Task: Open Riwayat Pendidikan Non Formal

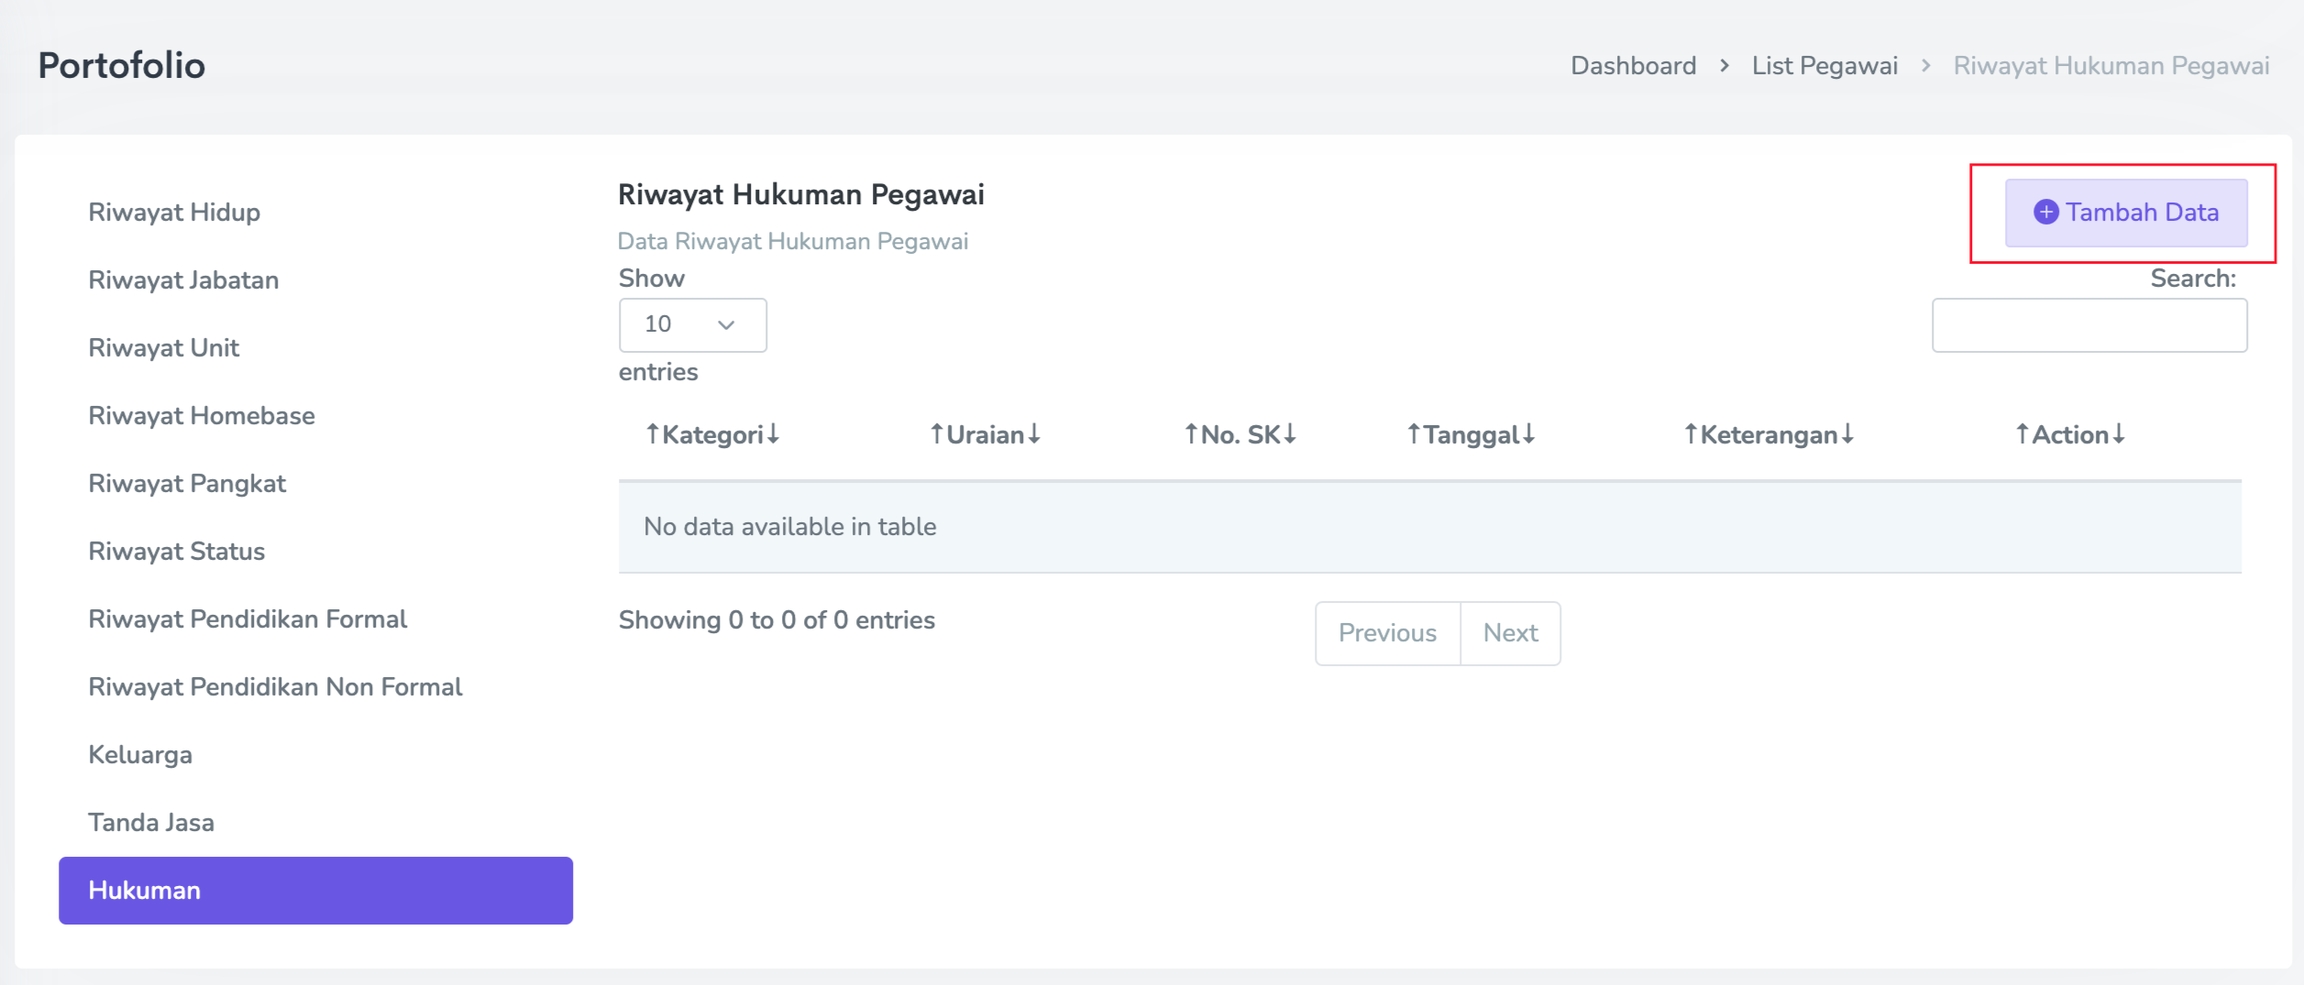Action: (275, 687)
